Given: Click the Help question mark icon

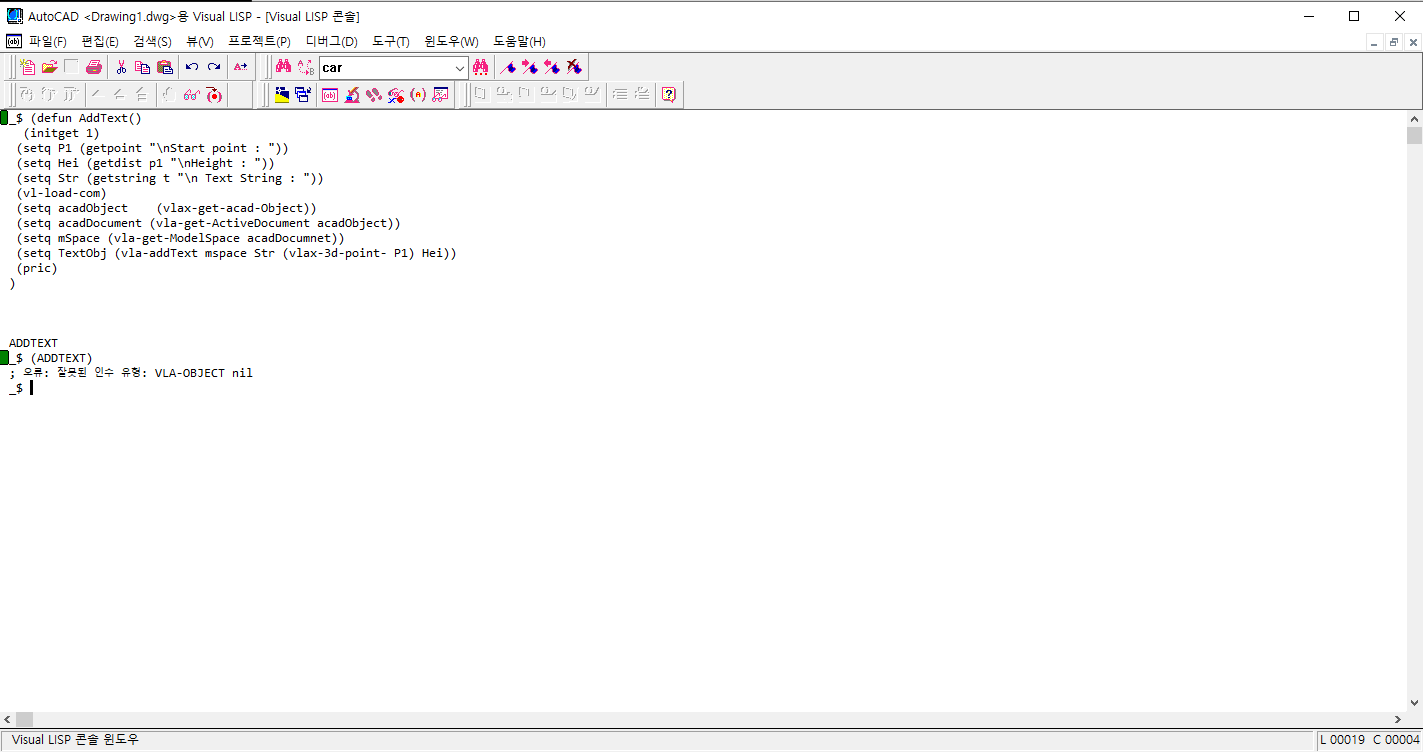Looking at the screenshot, I should pyautogui.click(x=669, y=95).
